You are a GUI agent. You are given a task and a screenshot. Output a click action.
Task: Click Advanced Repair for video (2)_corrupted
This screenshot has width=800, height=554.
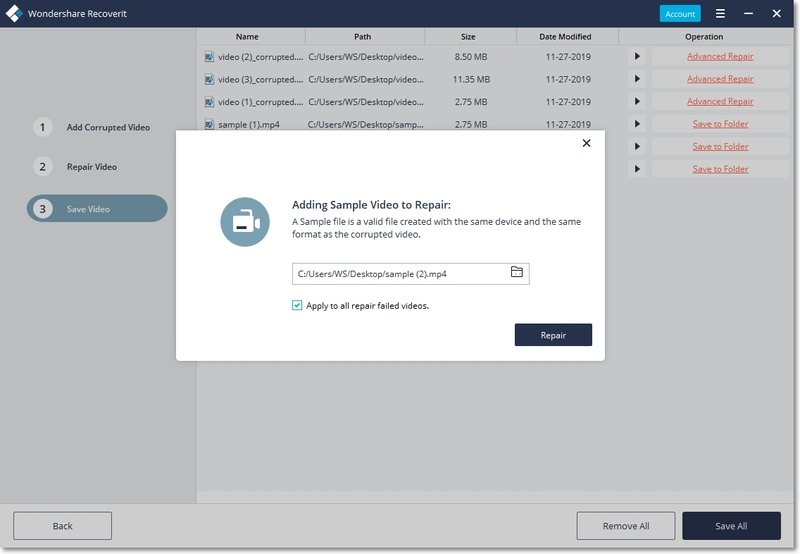point(720,57)
